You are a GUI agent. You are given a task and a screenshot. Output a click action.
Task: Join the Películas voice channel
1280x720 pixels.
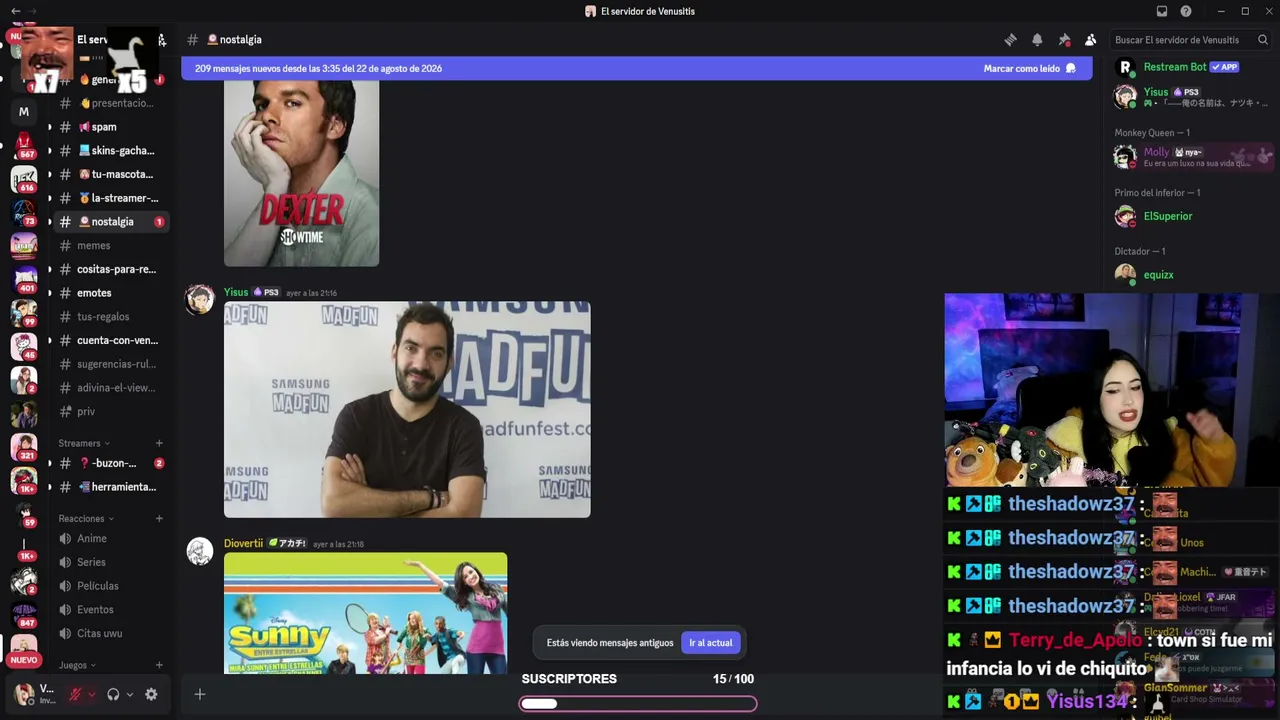pos(110,586)
